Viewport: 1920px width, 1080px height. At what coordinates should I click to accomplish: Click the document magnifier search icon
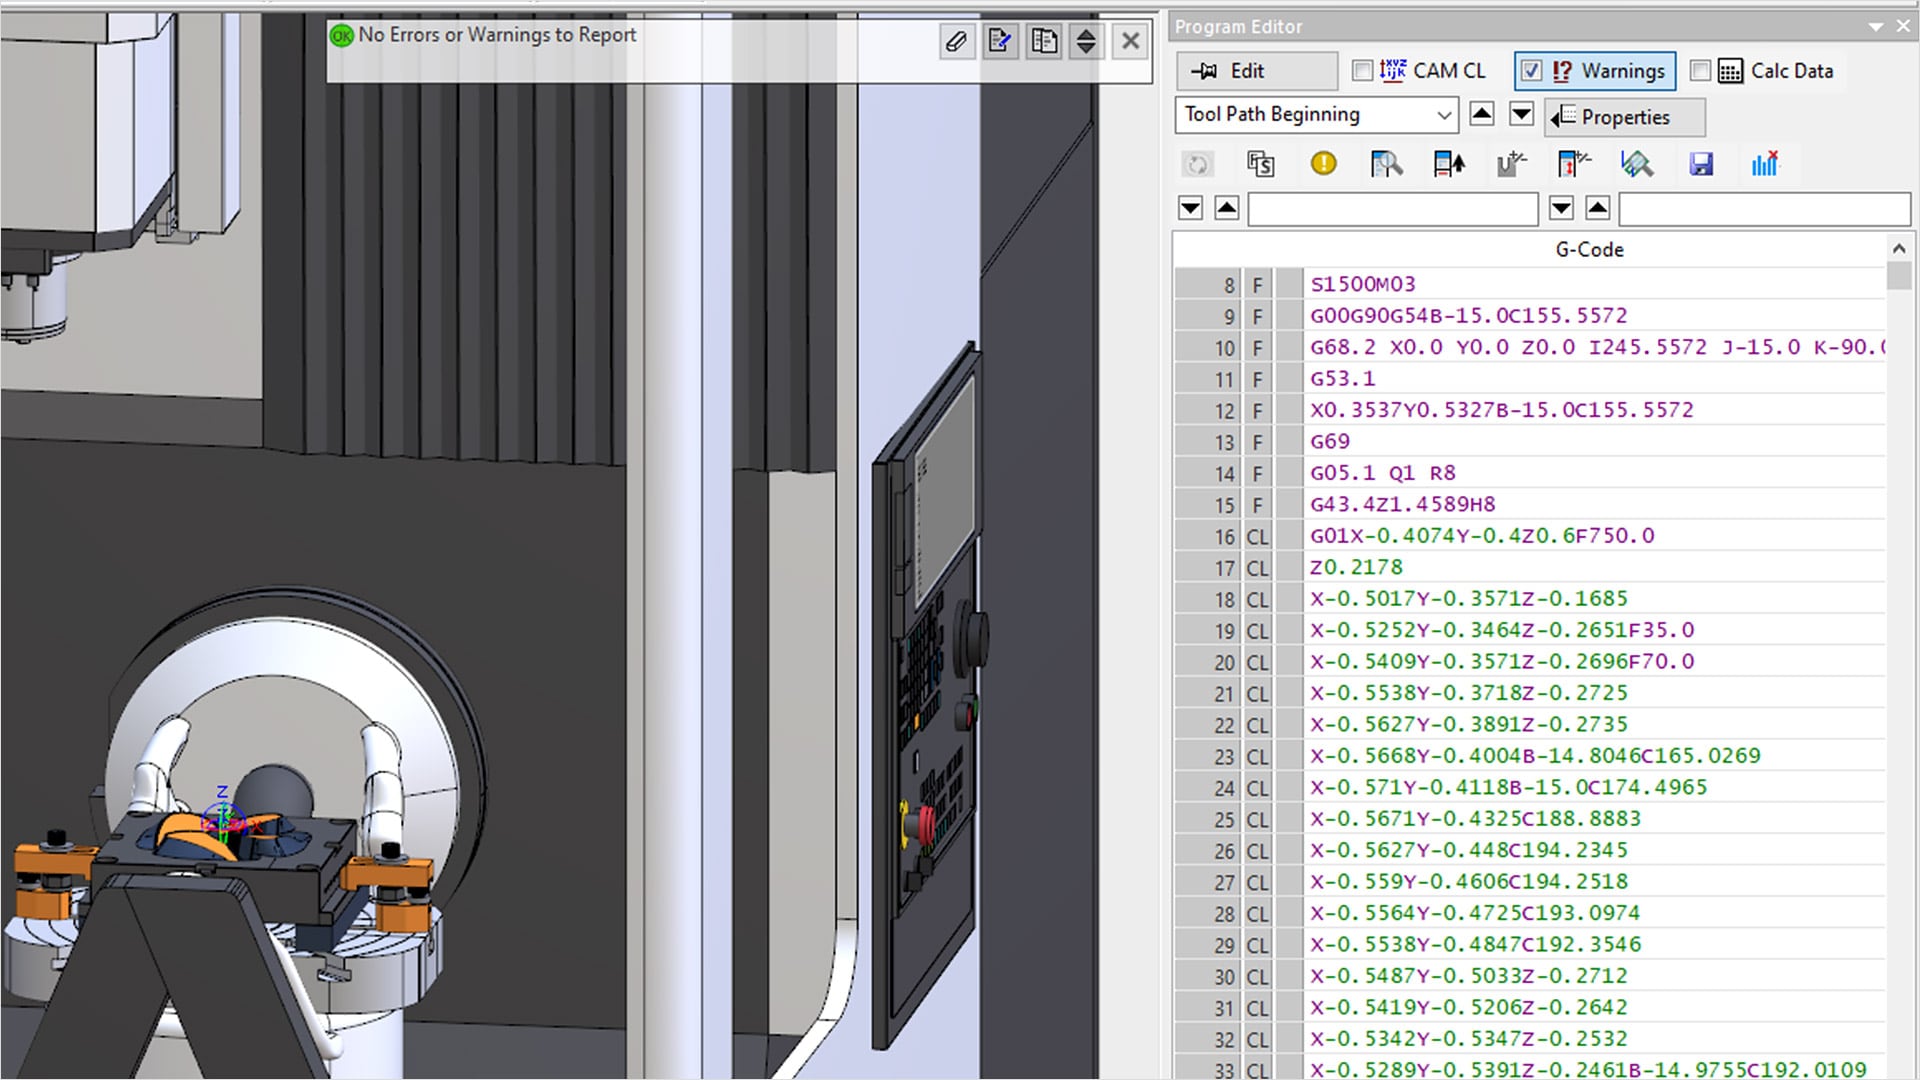coord(1386,164)
